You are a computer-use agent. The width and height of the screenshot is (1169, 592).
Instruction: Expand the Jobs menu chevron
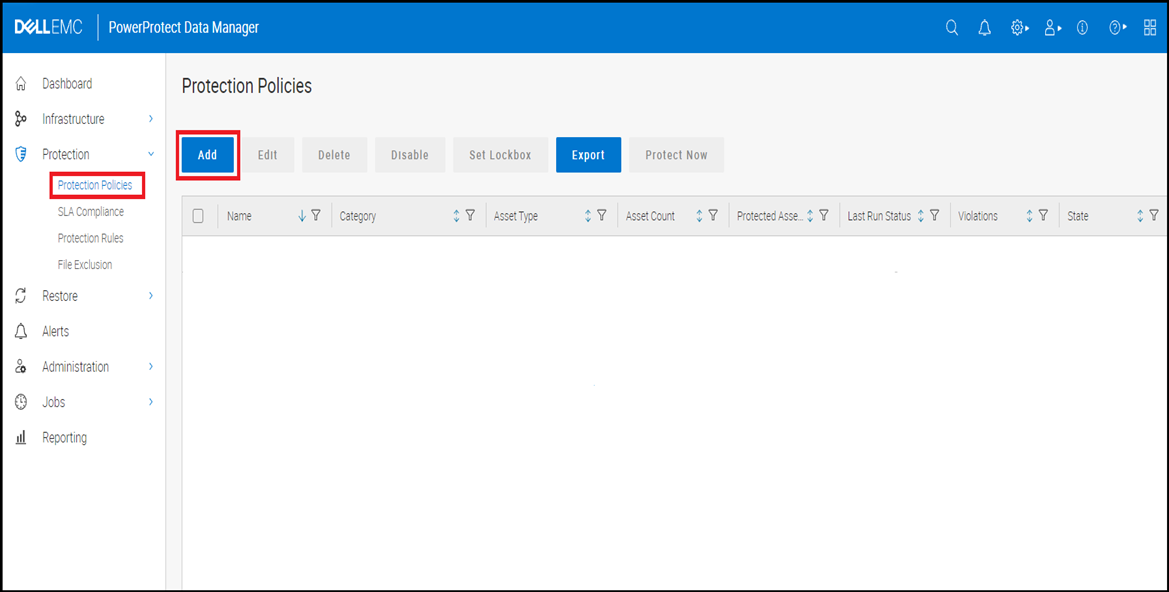(x=151, y=402)
